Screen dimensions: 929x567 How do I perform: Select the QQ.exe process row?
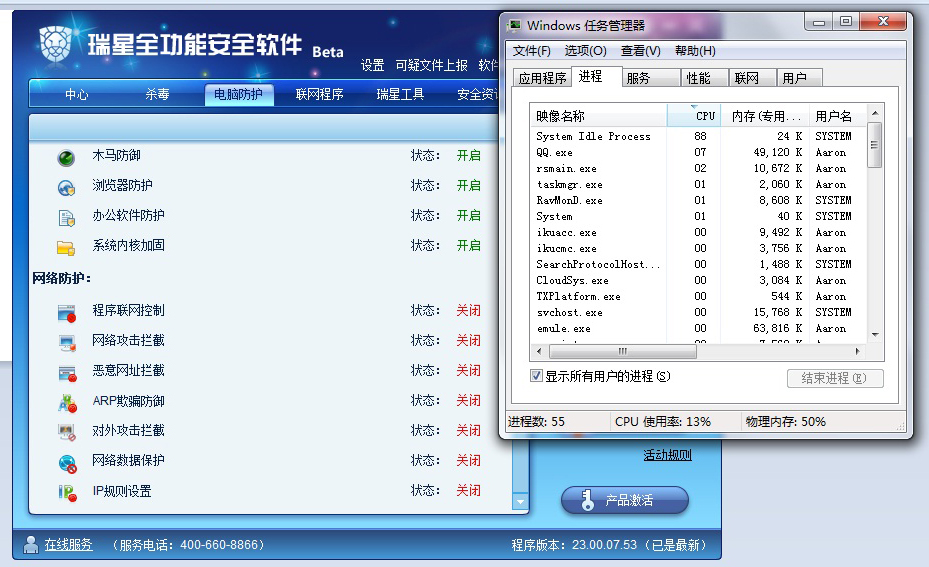pos(699,152)
